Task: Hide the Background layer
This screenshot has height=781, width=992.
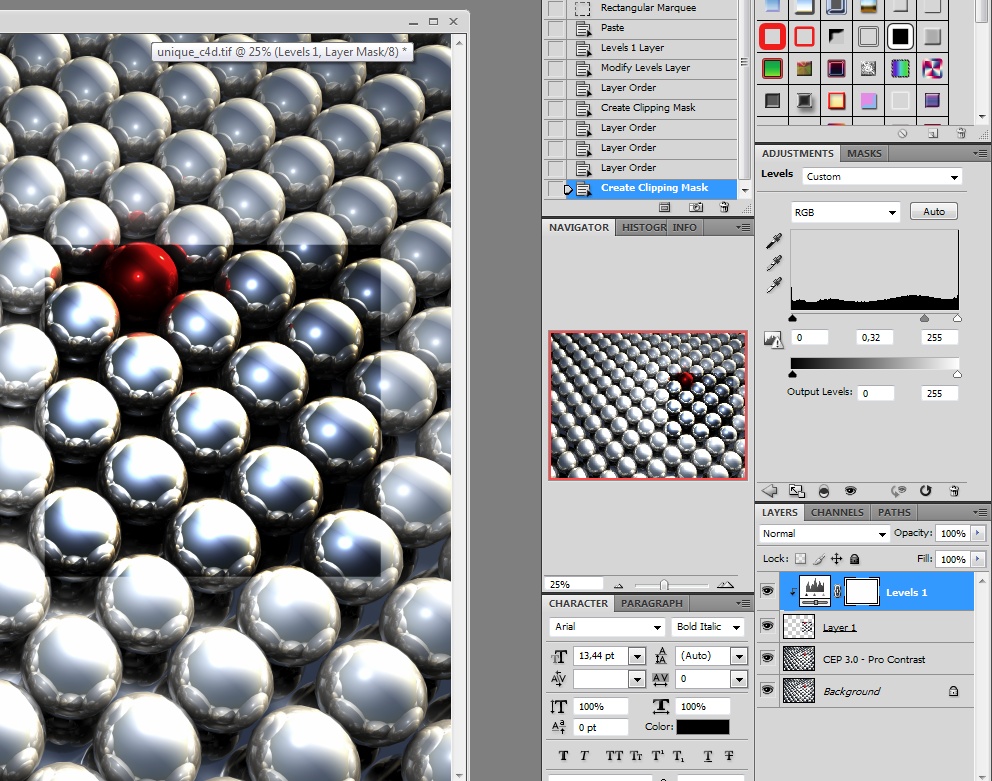Action: pyautogui.click(x=767, y=690)
